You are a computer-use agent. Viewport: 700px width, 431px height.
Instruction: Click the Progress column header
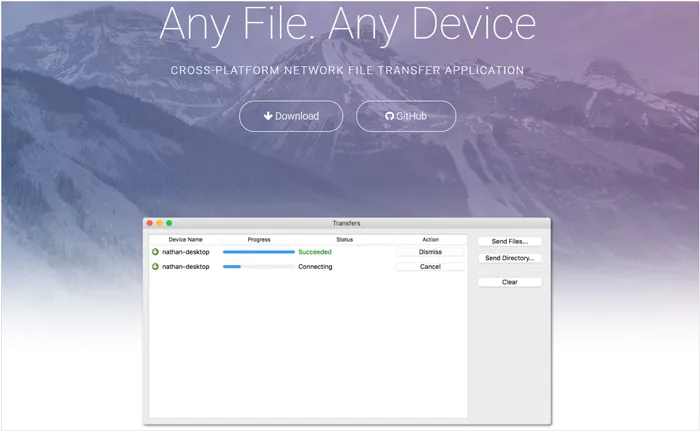click(259, 239)
